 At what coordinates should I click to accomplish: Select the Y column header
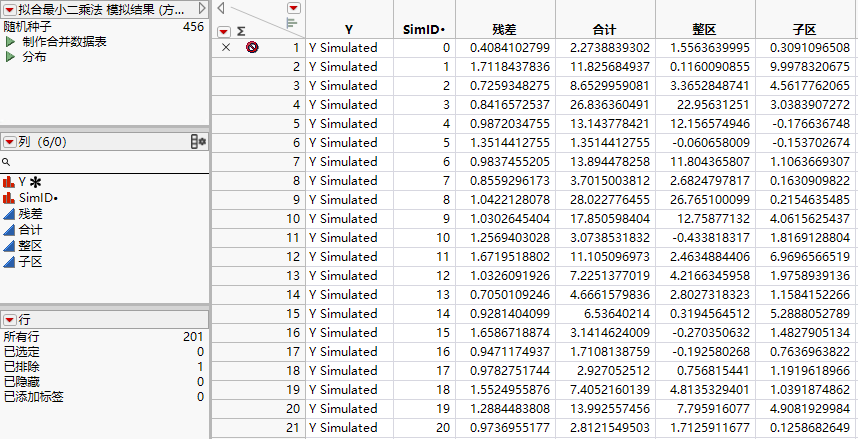pyautogui.click(x=349, y=30)
